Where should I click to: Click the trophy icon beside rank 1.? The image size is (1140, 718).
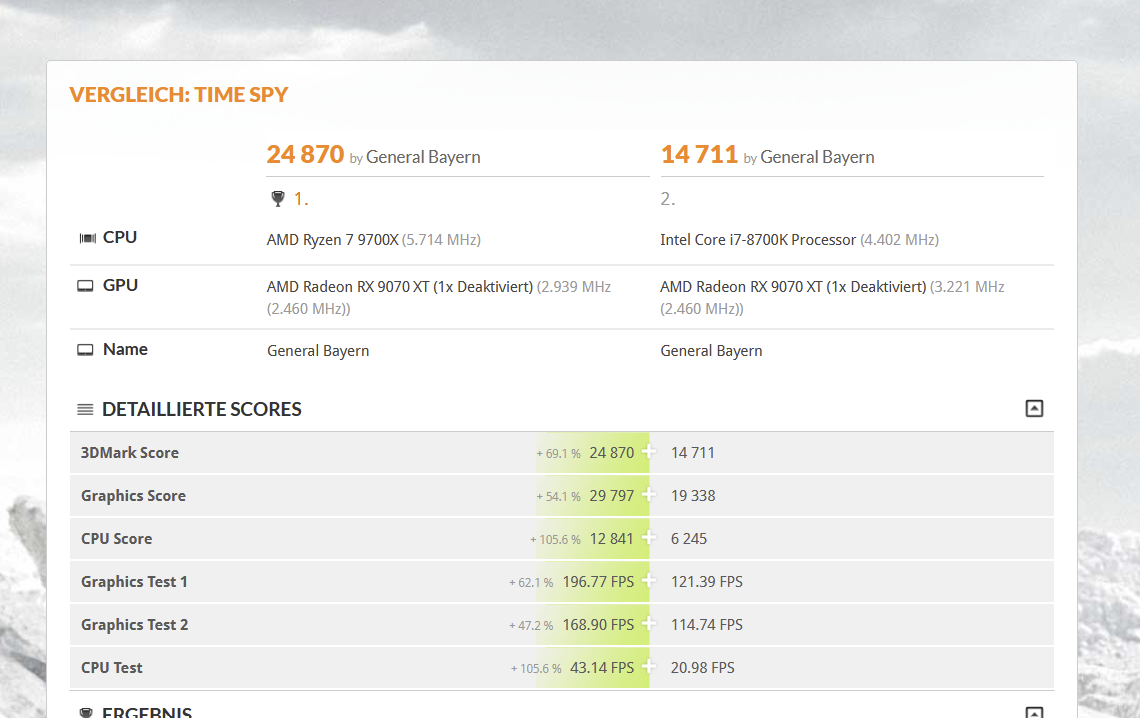tap(278, 198)
